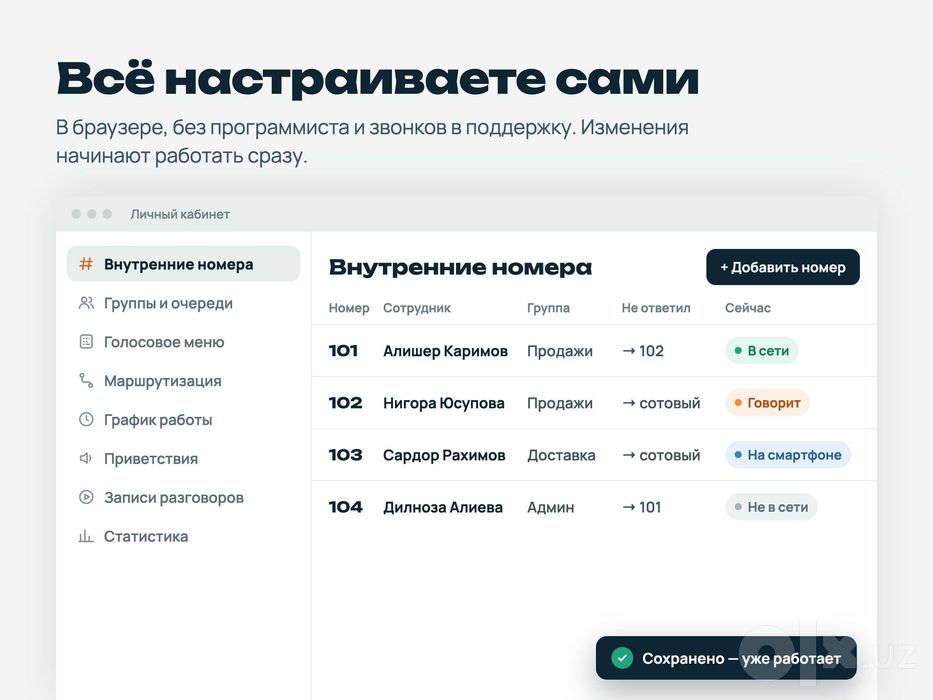Click employee Сардор Рахимов
Image resolution: width=933 pixels, height=700 pixels.
pos(444,455)
